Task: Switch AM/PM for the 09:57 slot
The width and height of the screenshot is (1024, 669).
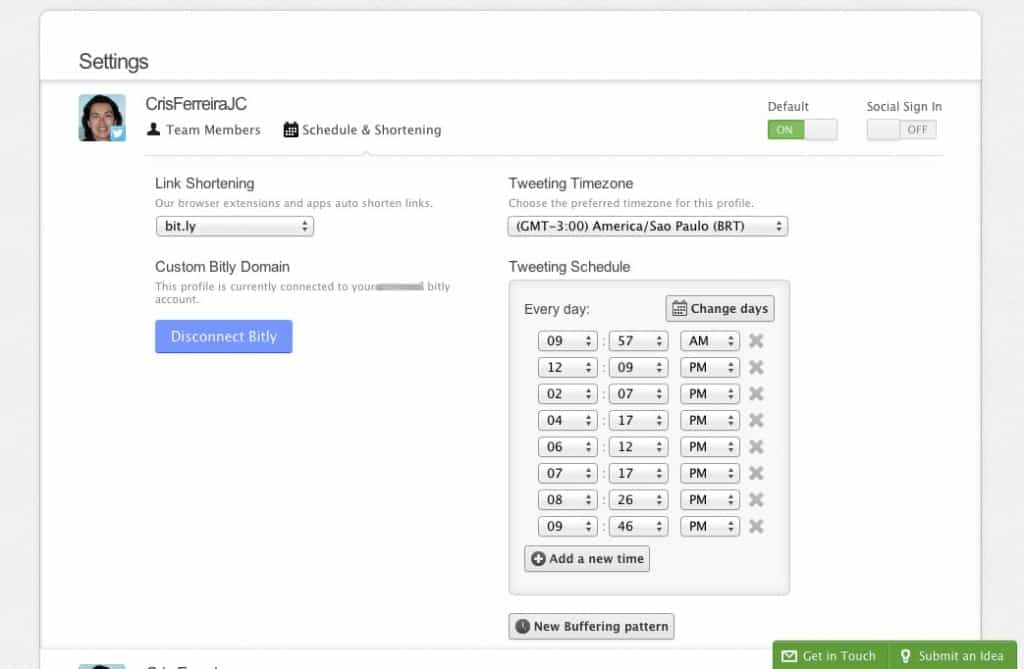Action: [x=710, y=341]
